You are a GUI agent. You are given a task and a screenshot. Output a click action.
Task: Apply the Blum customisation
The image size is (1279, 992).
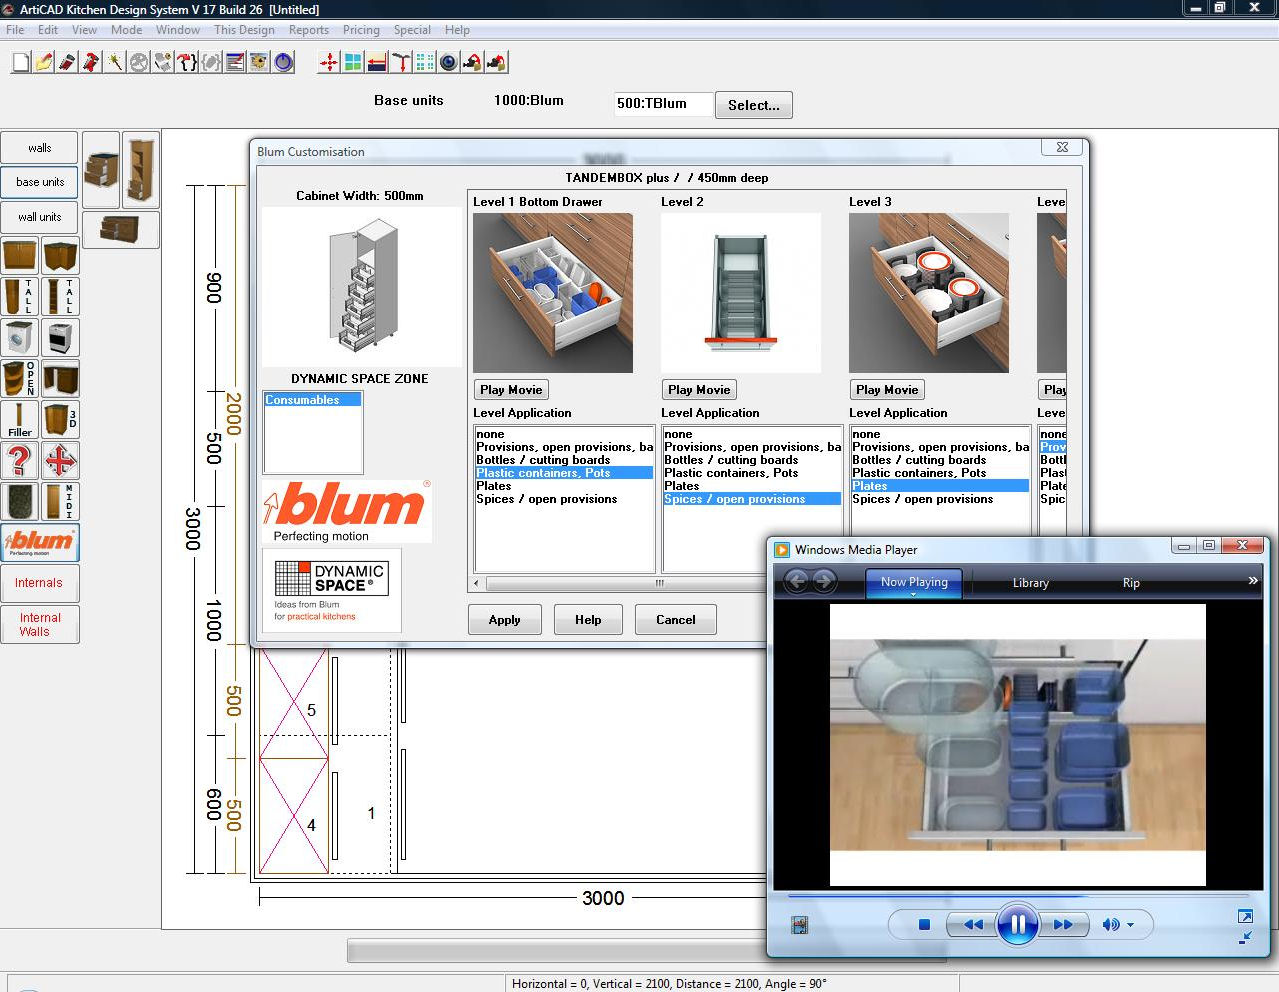click(x=505, y=620)
